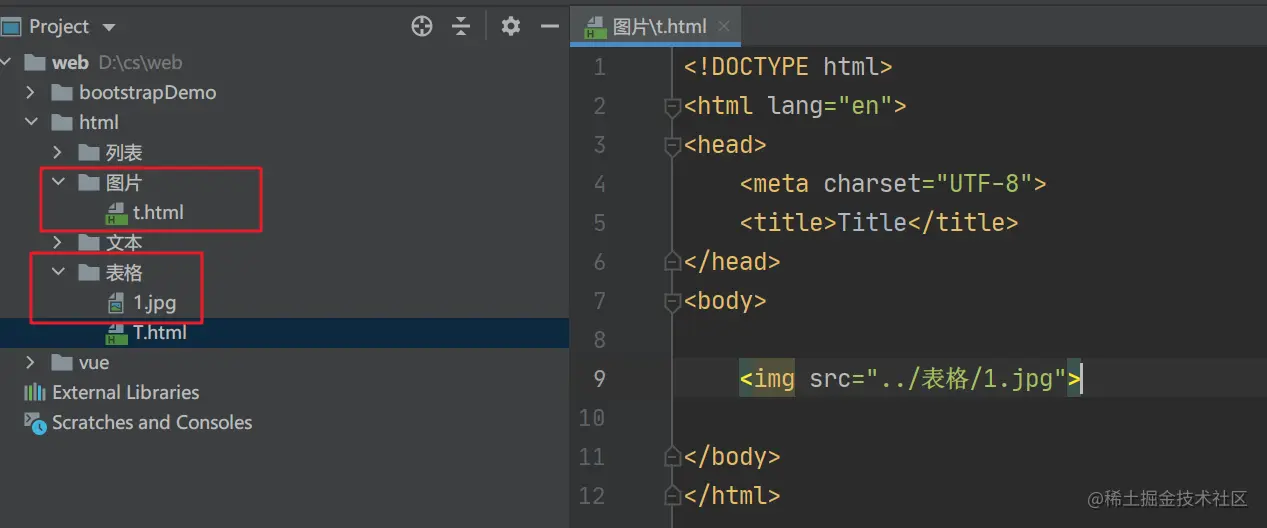Click the DOCTYPE declaration text
1267x528 pixels.
[x=788, y=67]
